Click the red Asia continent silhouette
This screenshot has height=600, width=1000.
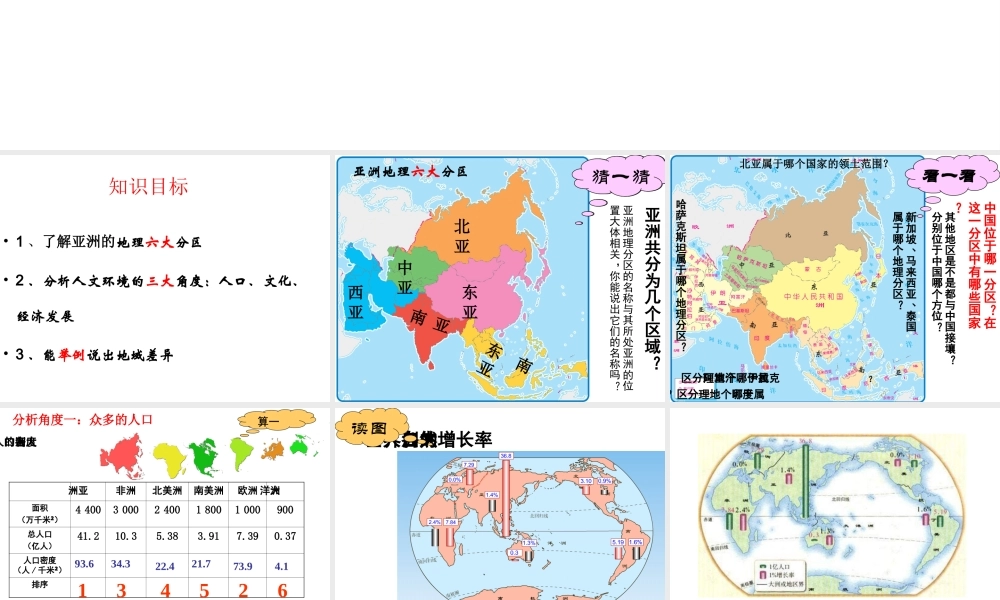point(122,455)
